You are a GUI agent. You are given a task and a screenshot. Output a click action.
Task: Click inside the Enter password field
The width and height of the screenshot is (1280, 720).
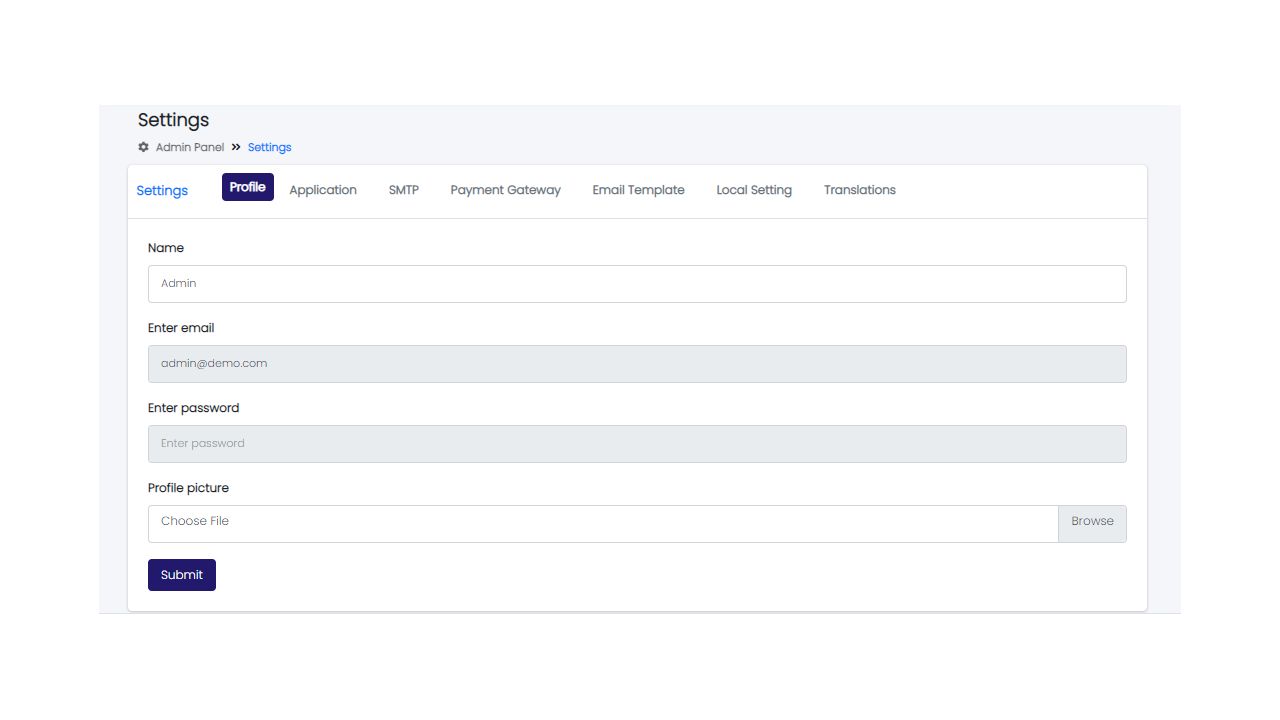637,444
